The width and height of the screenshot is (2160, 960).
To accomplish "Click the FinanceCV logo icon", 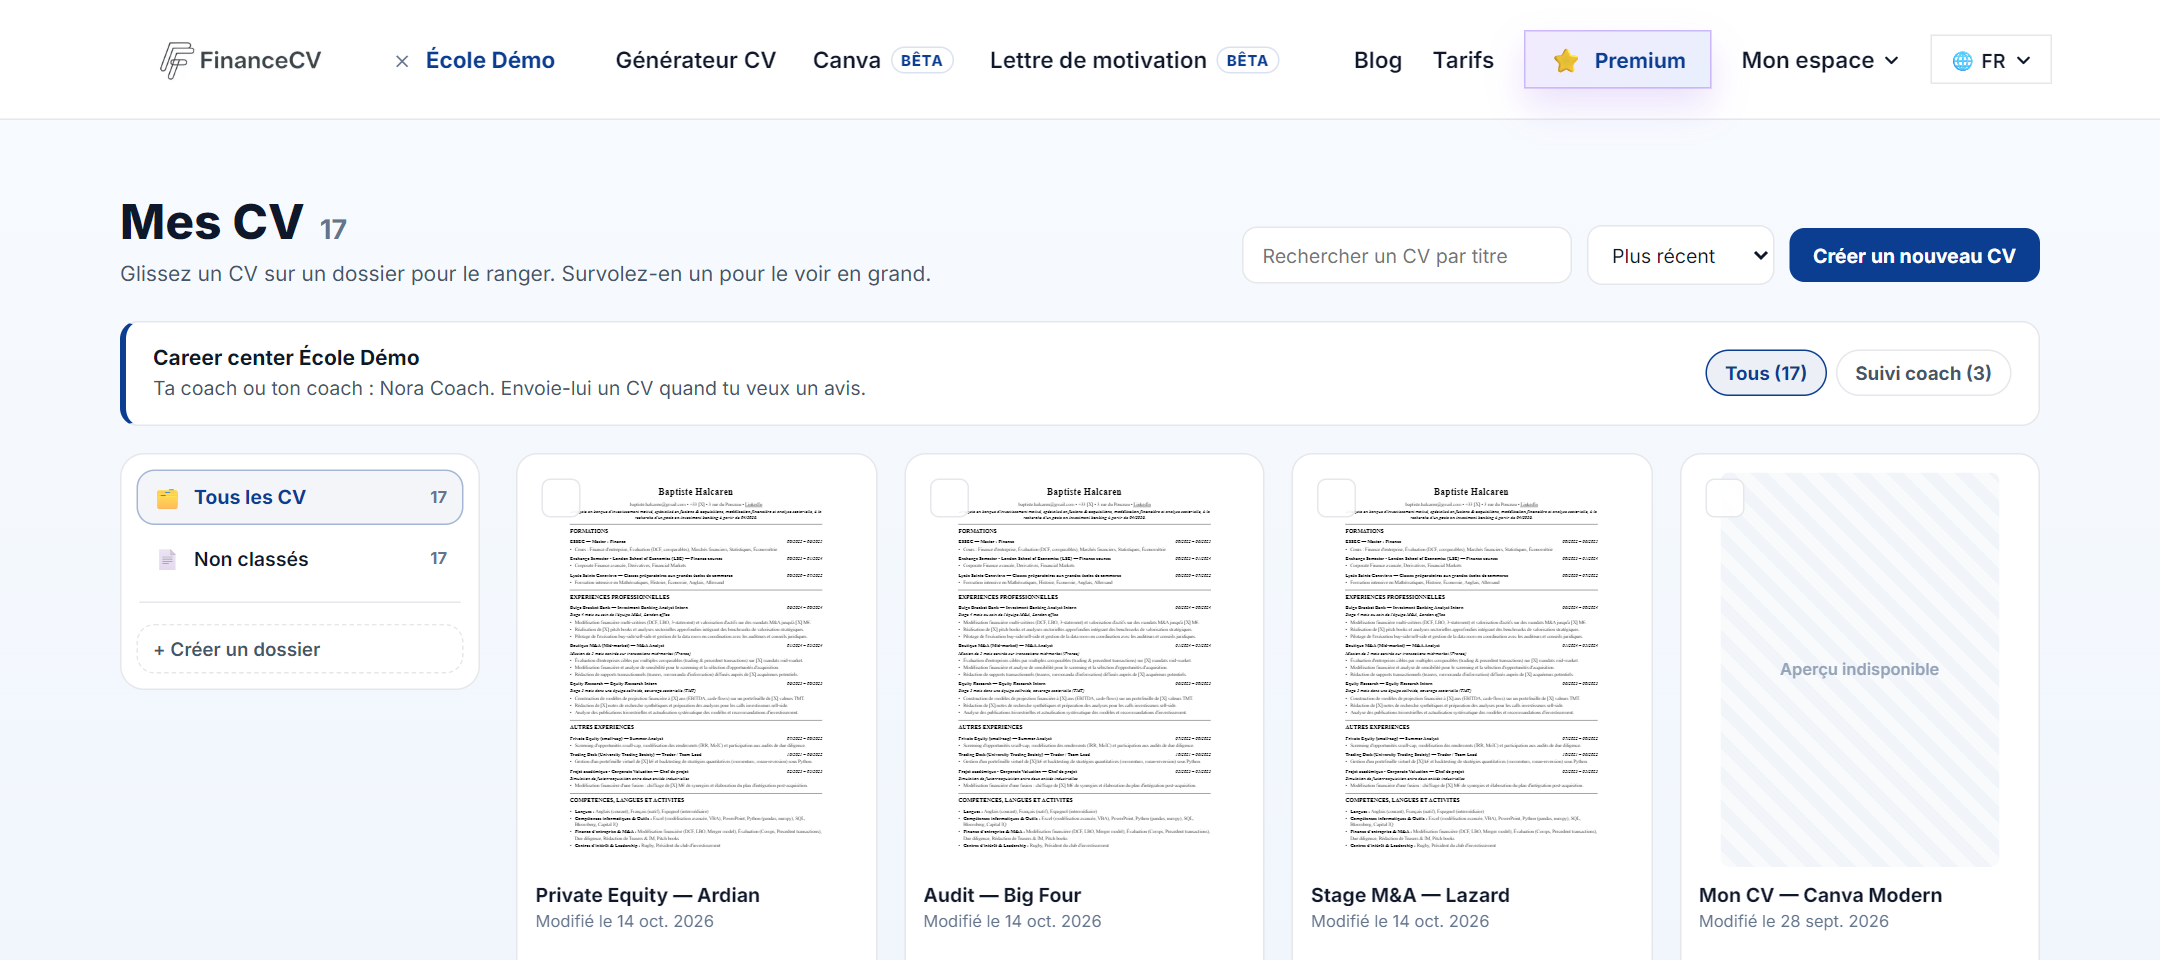I will pos(177,60).
